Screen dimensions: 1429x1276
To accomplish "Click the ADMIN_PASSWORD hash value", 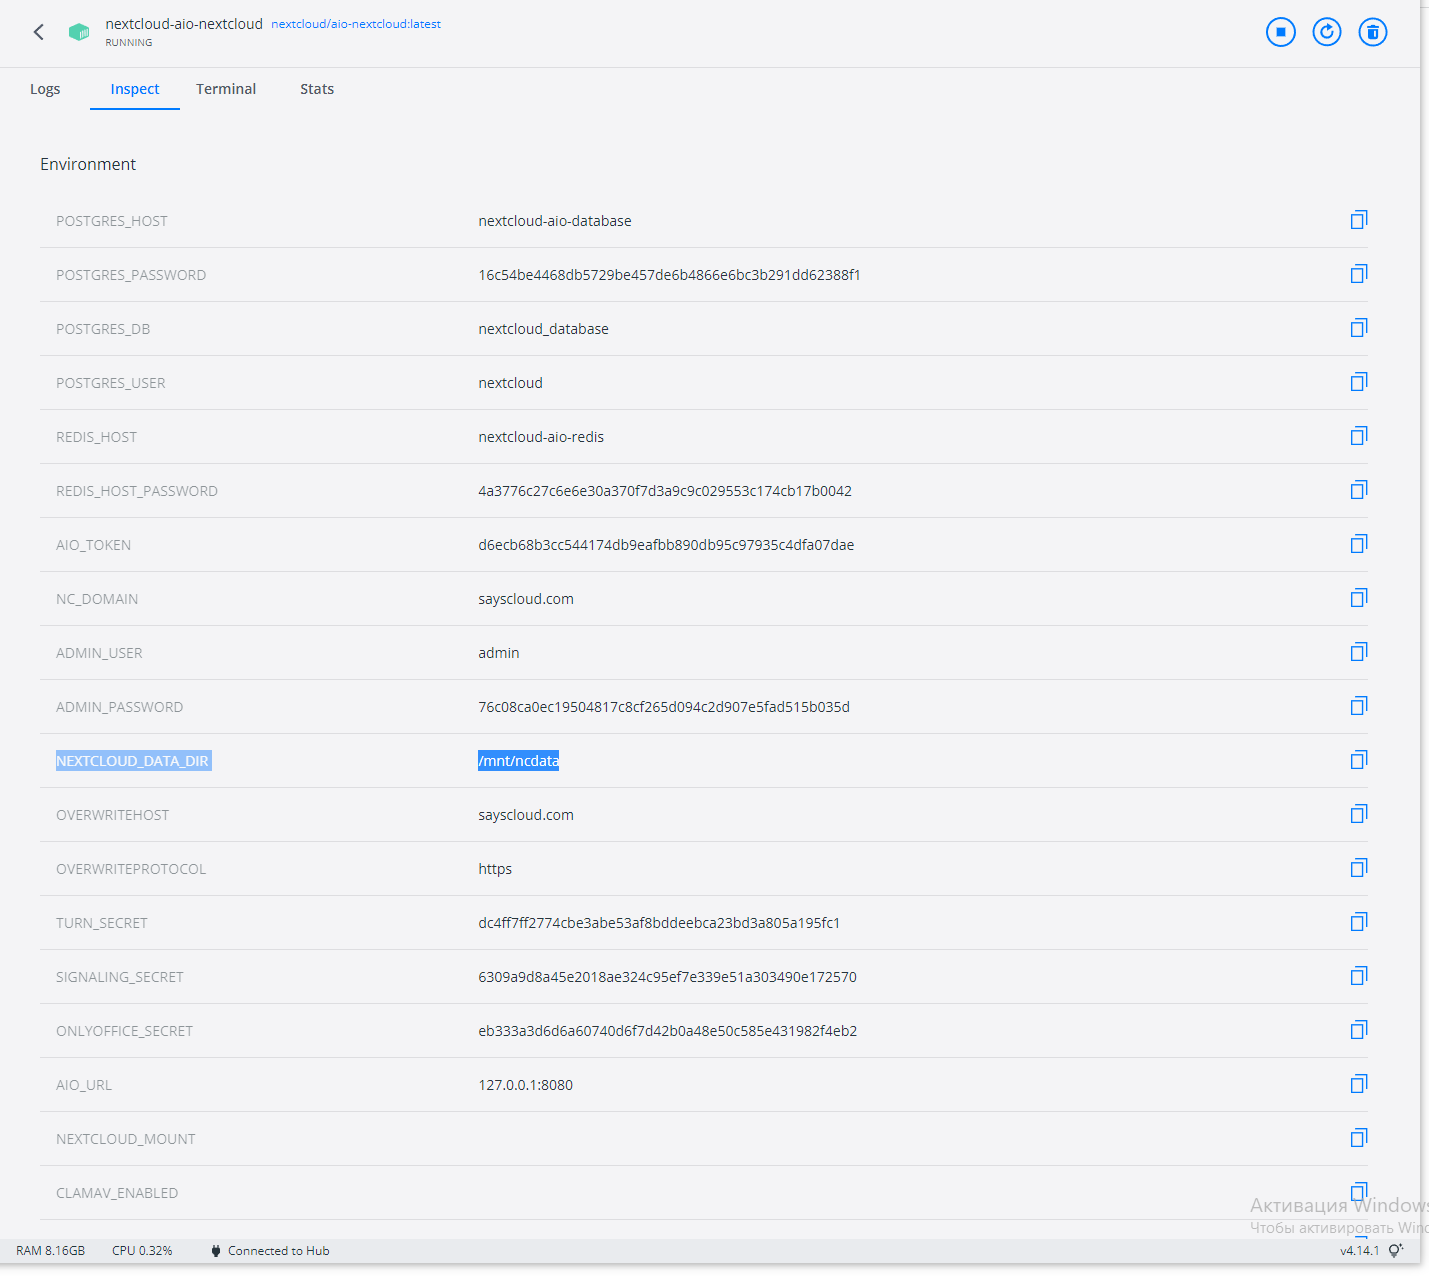I will [664, 707].
